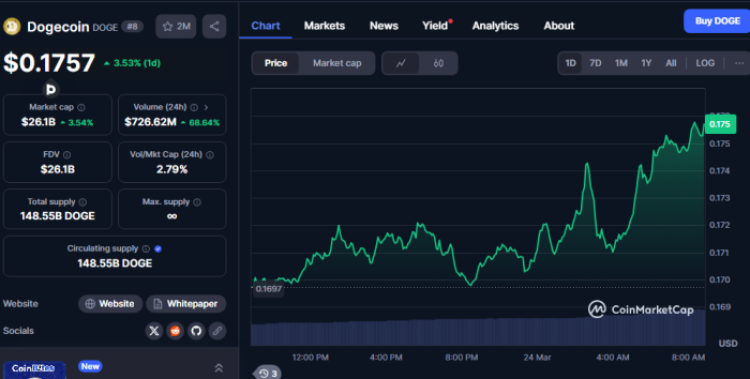Open the Website link button
This screenshot has width=750, height=379.
110,304
